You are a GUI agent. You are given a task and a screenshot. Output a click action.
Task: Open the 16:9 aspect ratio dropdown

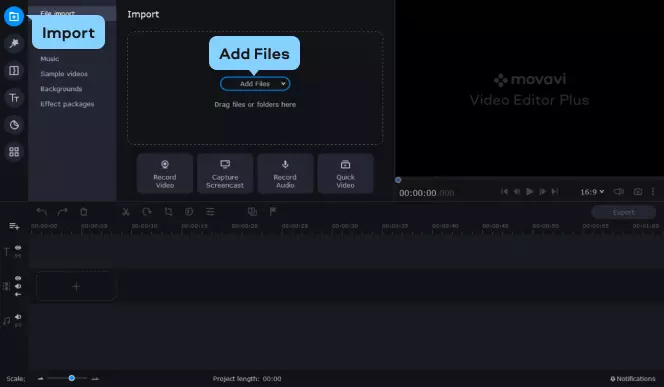point(592,192)
